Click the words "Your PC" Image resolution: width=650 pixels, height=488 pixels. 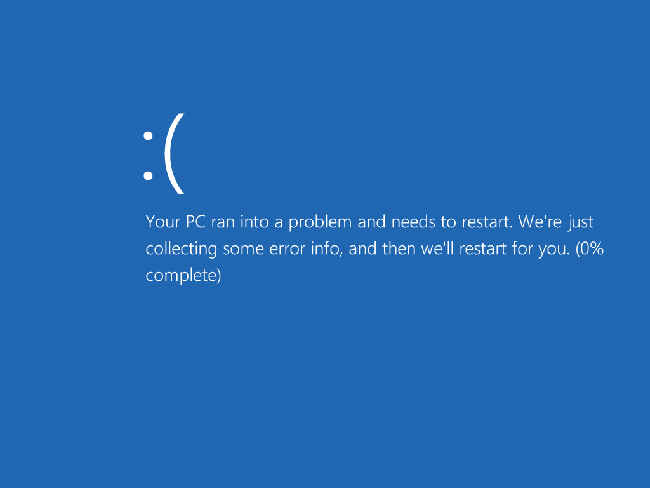point(175,222)
